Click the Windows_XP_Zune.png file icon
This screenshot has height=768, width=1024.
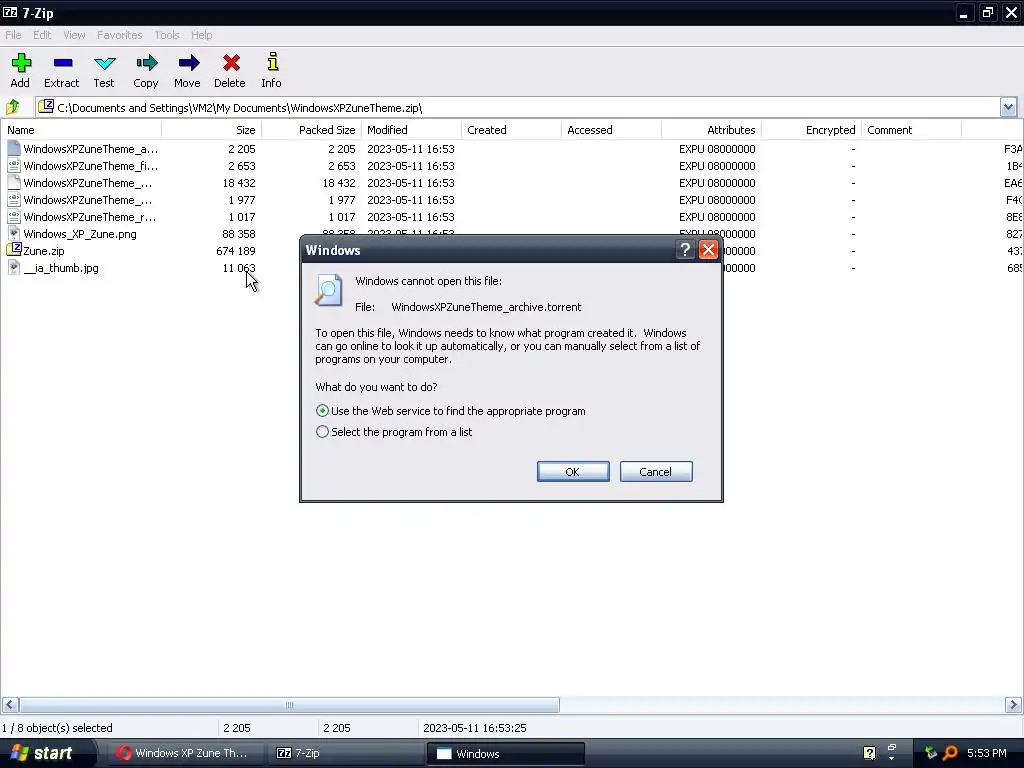click(14, 233)
